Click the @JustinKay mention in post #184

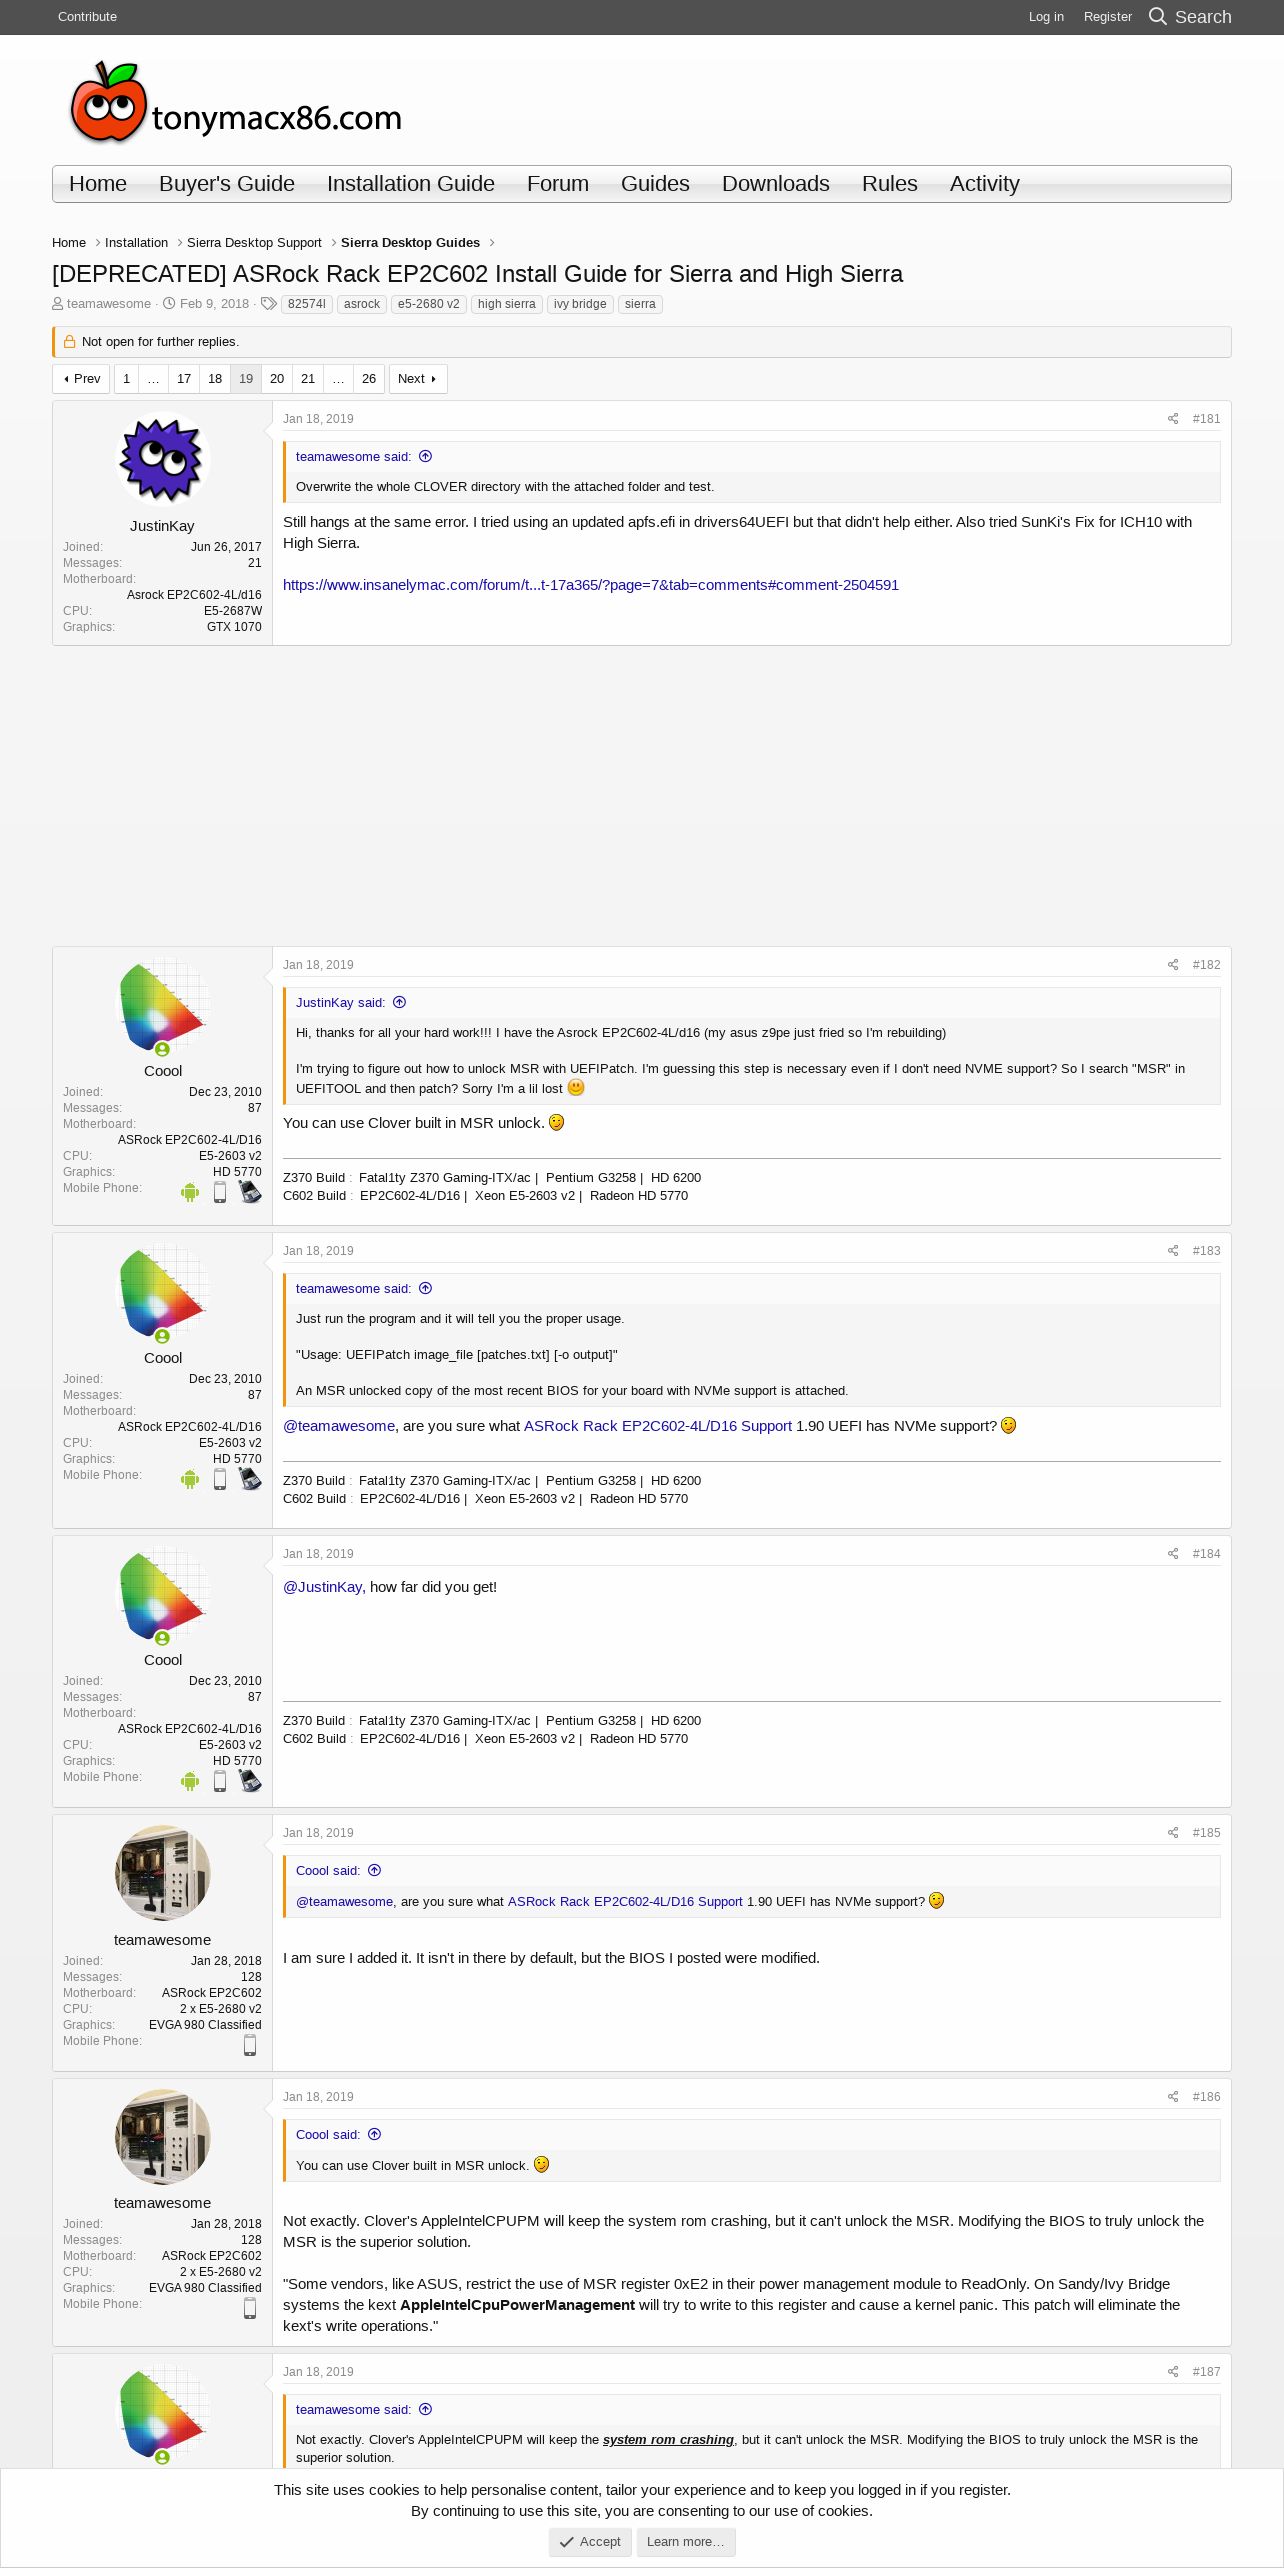tap(322, 1587)
